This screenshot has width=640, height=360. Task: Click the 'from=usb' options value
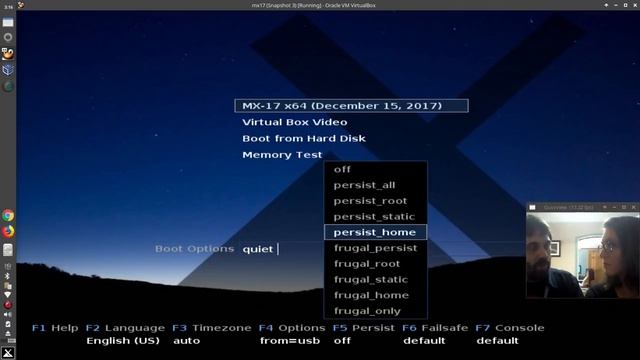(x=290, y=340)
